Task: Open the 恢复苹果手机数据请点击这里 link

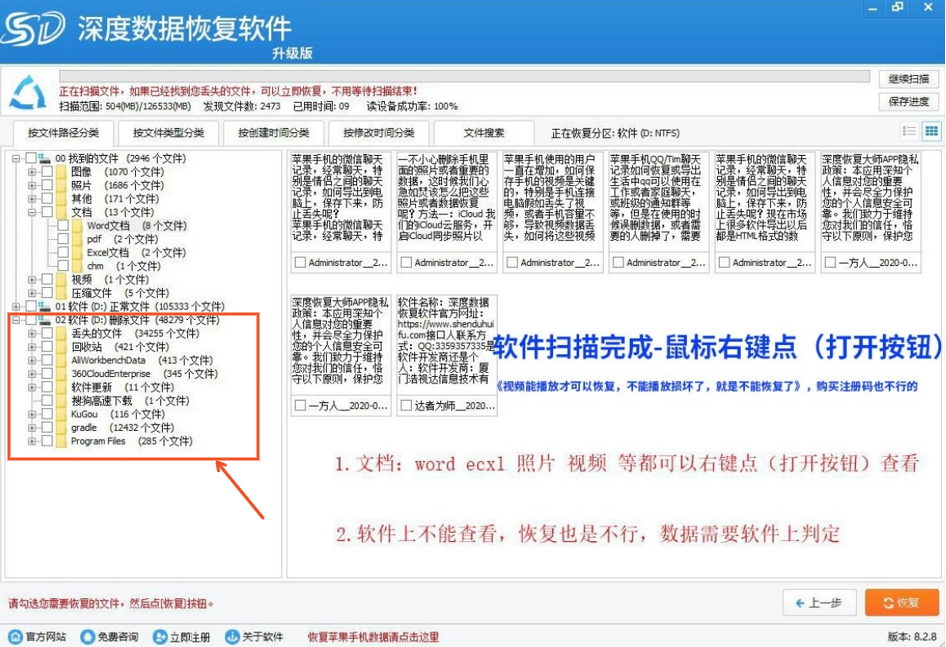Action: click(x=372, y=636)
